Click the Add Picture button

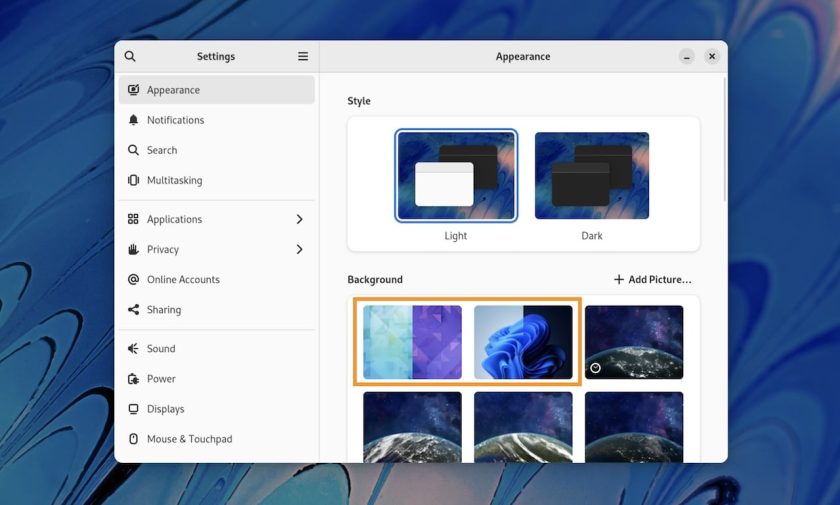pyautogui.click(x=652, y=280)
